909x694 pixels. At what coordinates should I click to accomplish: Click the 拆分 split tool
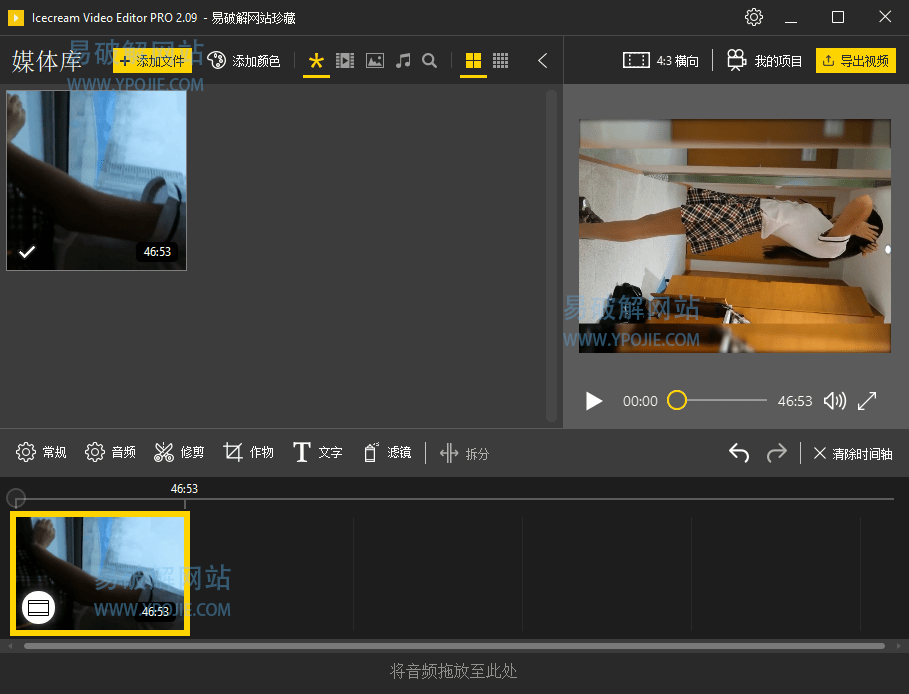(x=464, y=453)
